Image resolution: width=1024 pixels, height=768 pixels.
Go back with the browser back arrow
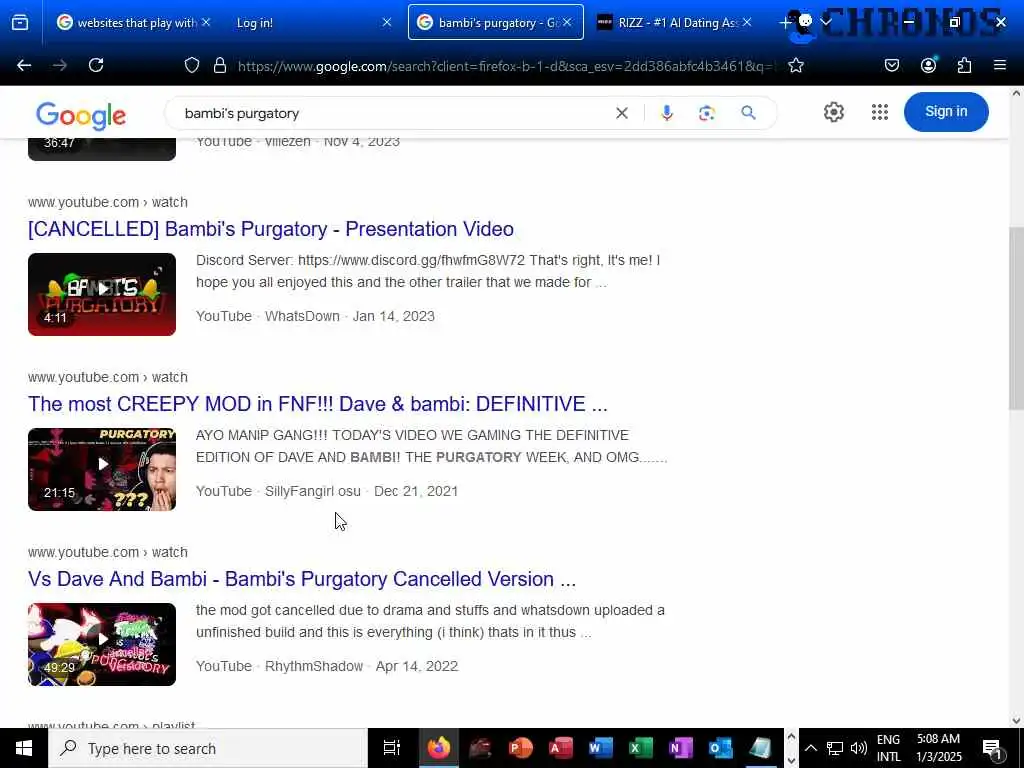pos(24,65)
